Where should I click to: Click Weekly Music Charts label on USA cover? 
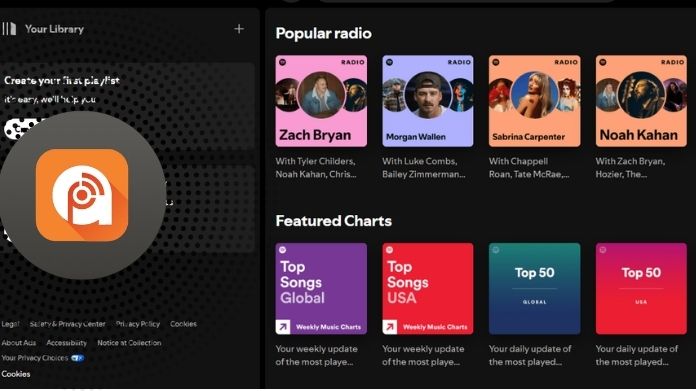coord(435,327)
